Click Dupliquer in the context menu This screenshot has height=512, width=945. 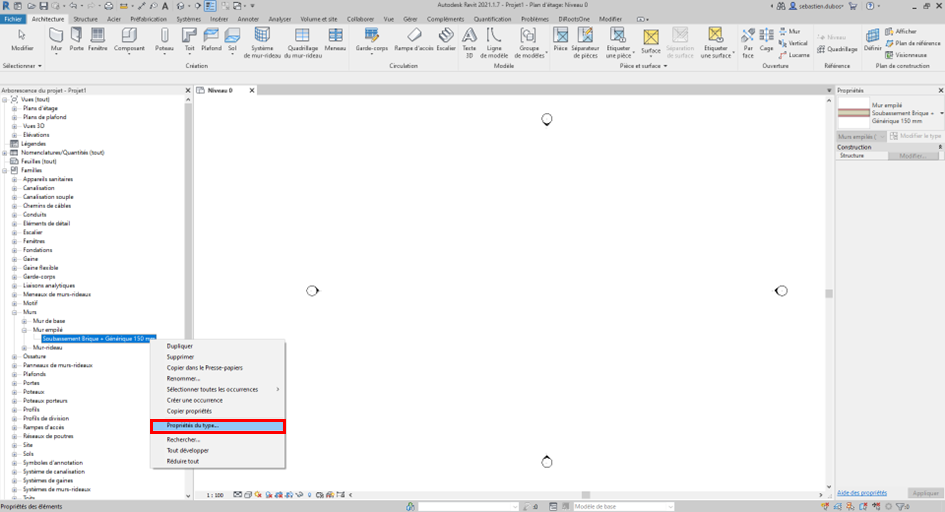click(180, 346)
